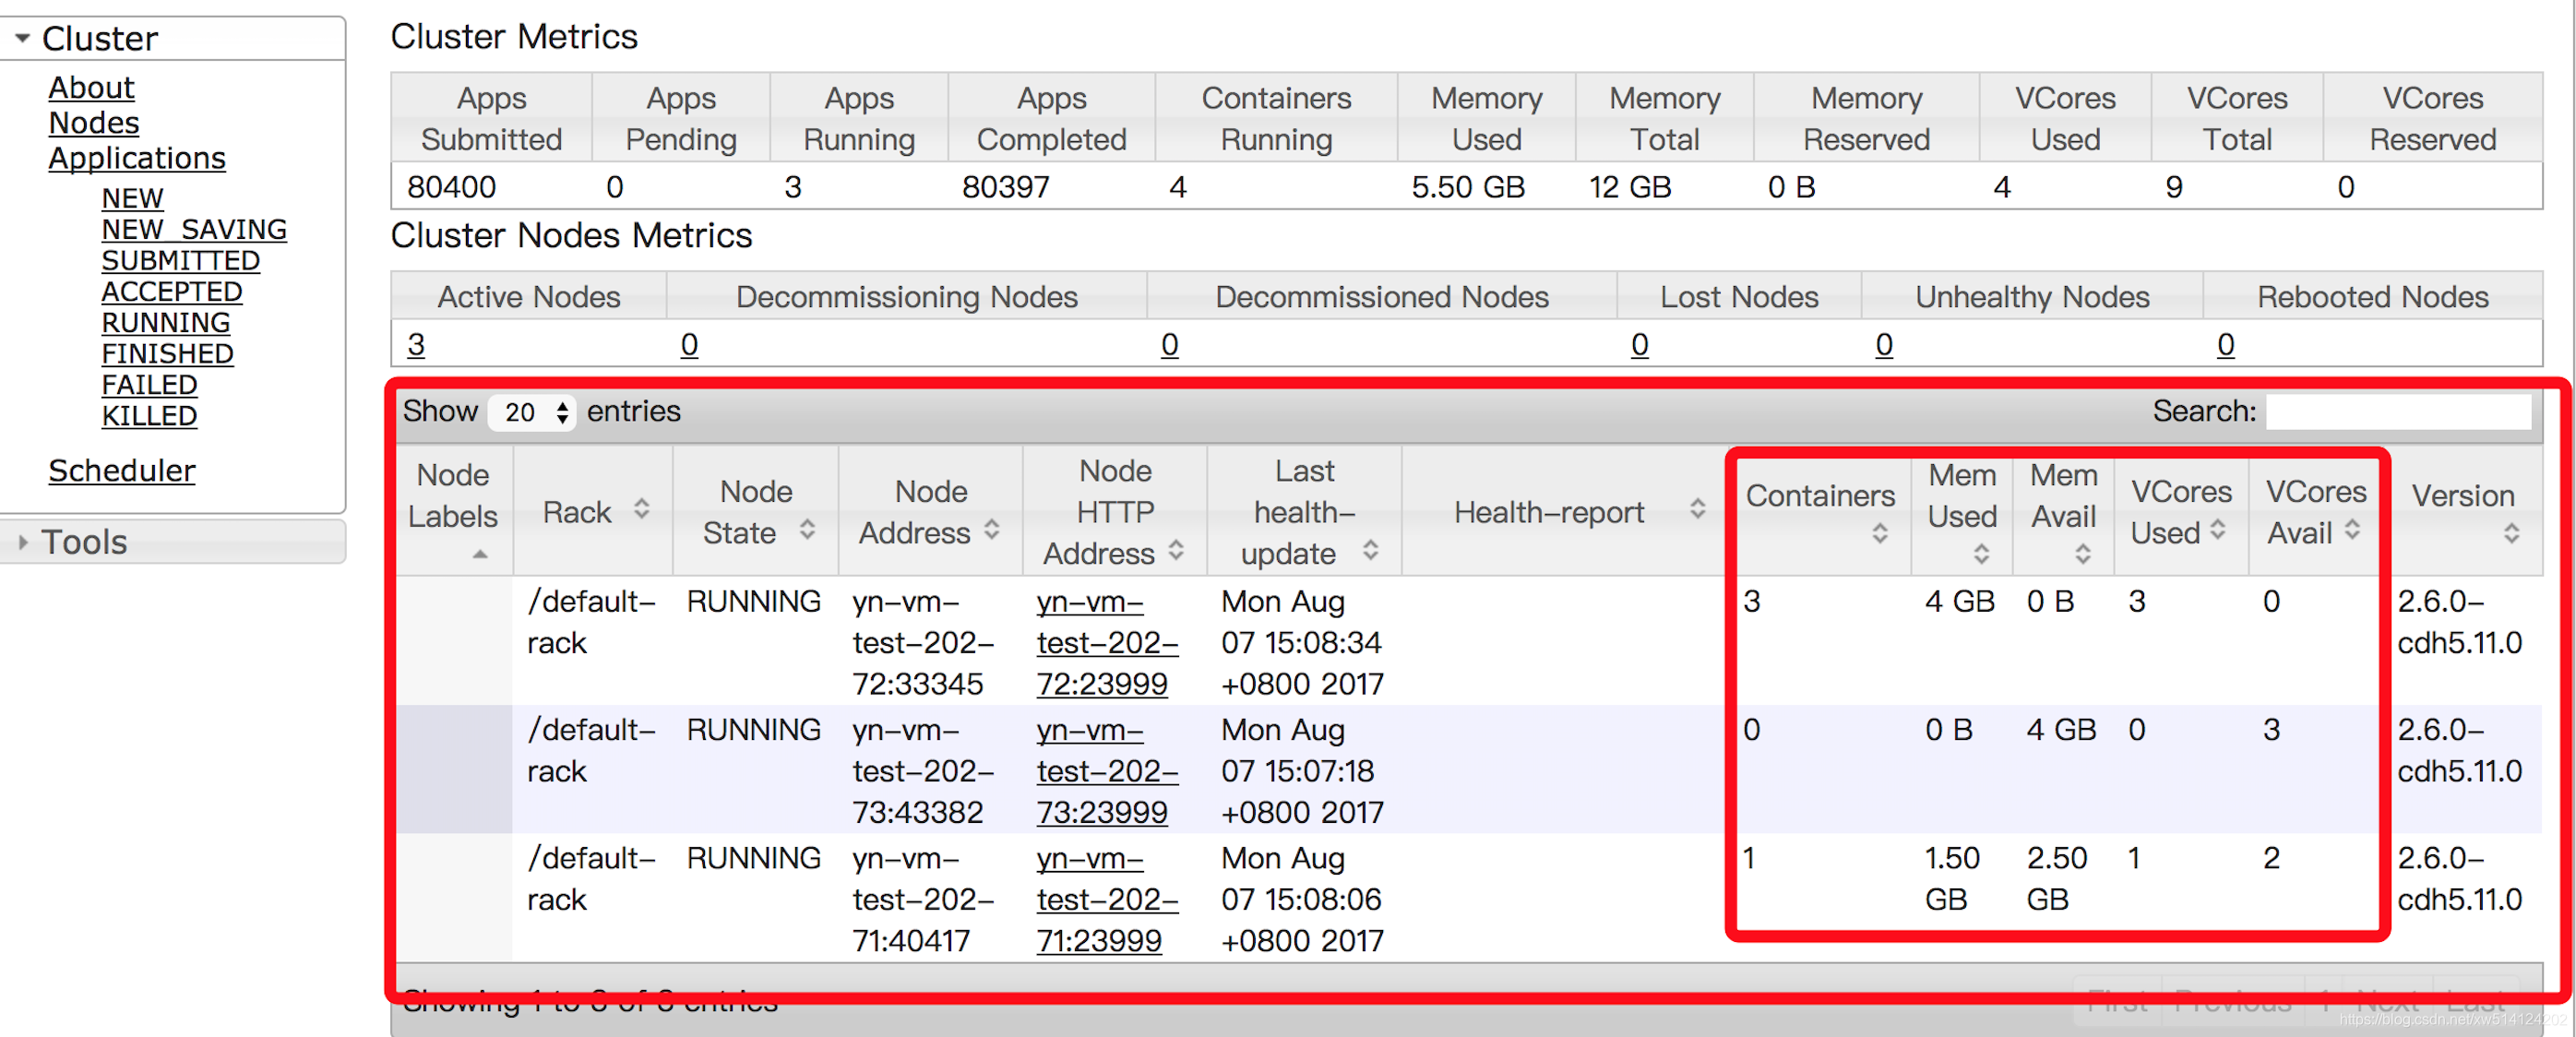Select node address yn-vm-test-202-72:33345

(x=923, y=643)
